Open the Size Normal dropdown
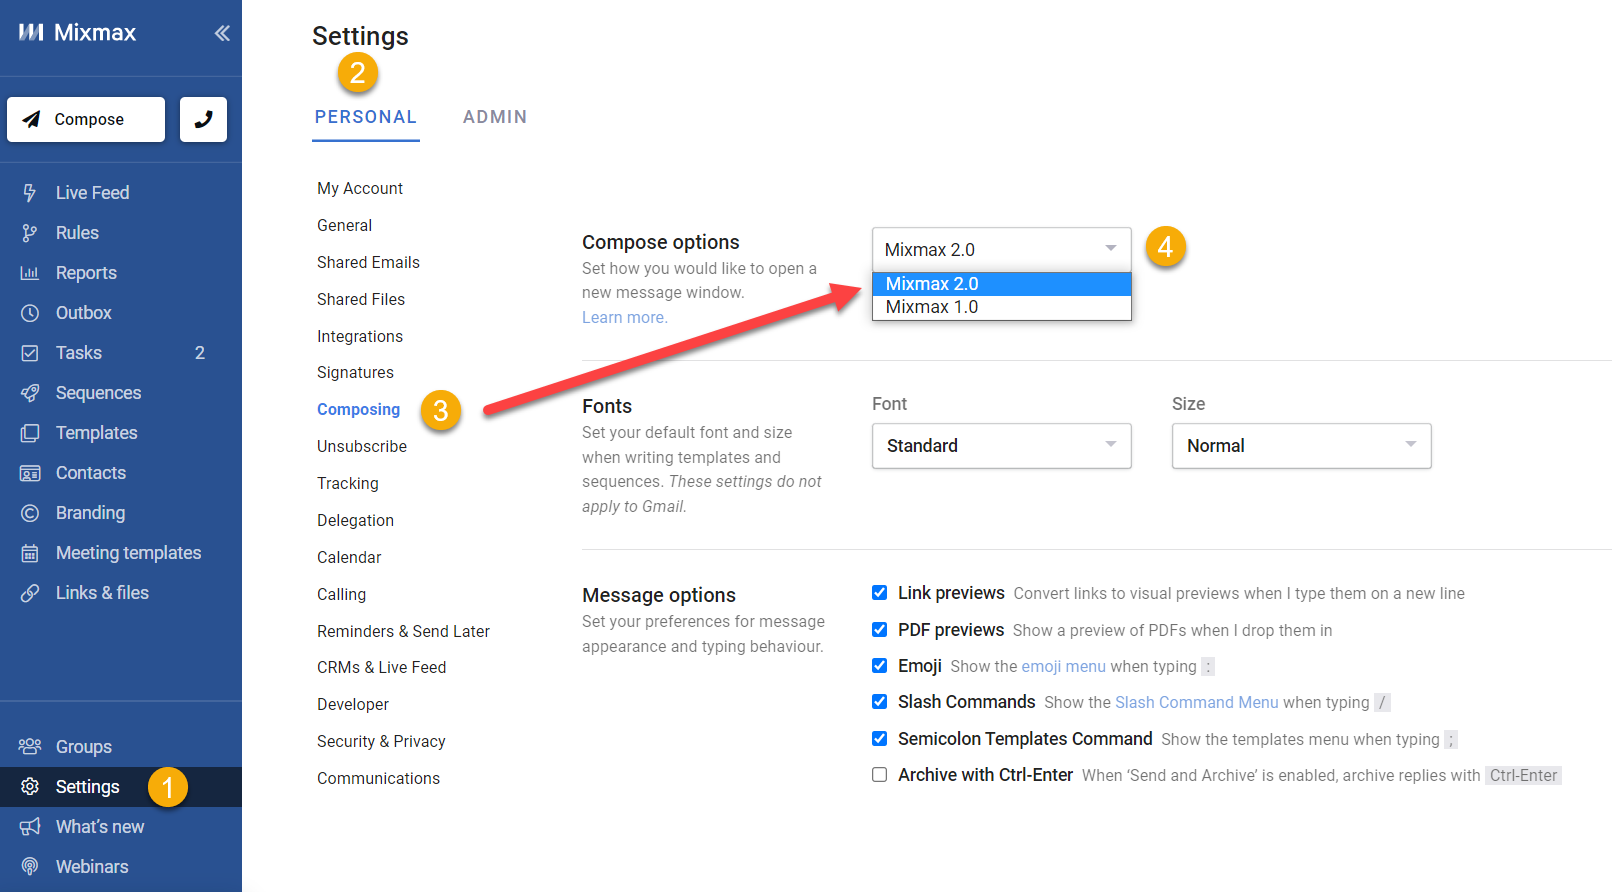 pos(1302,446)
